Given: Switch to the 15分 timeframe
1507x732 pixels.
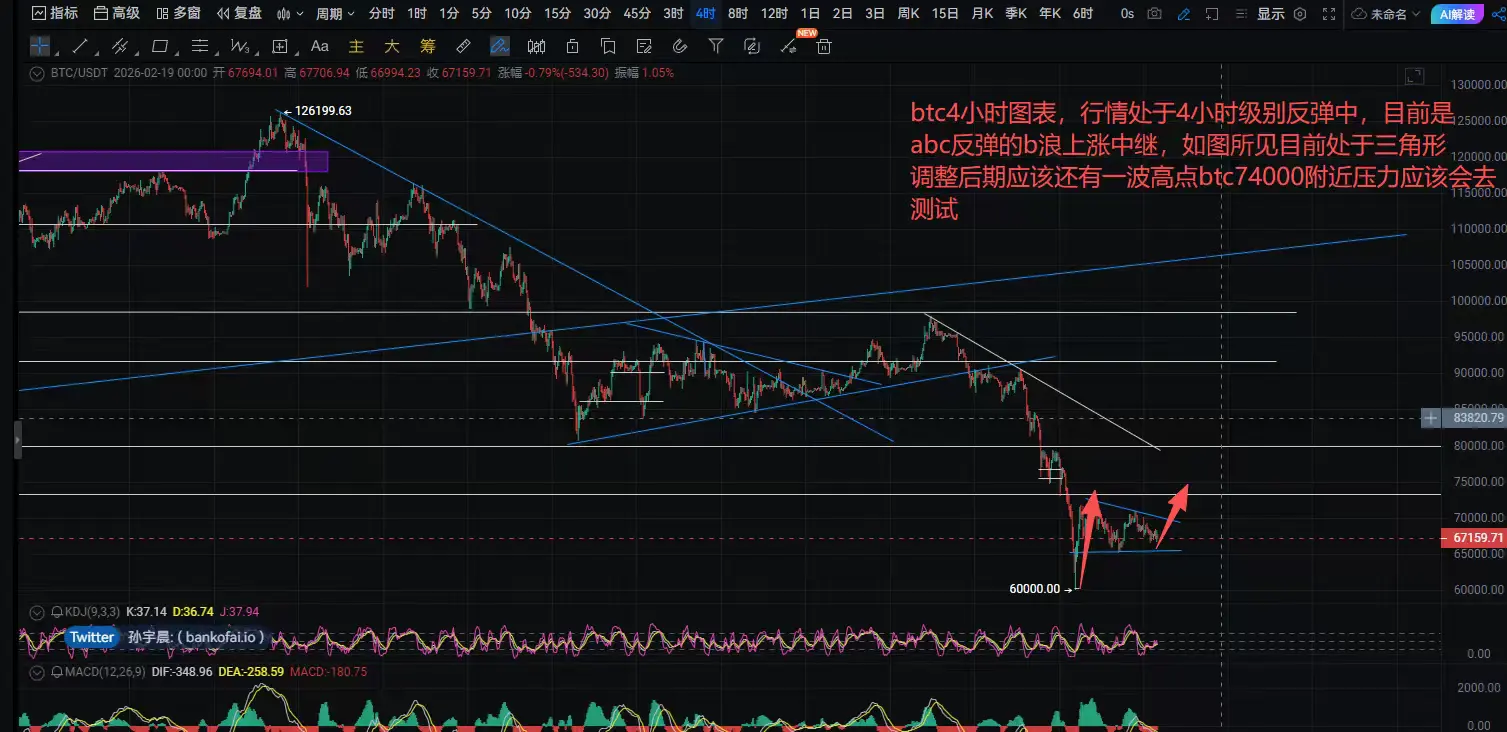Looking at the screenshot, I should pyautogui.click(x=557, y=14).
